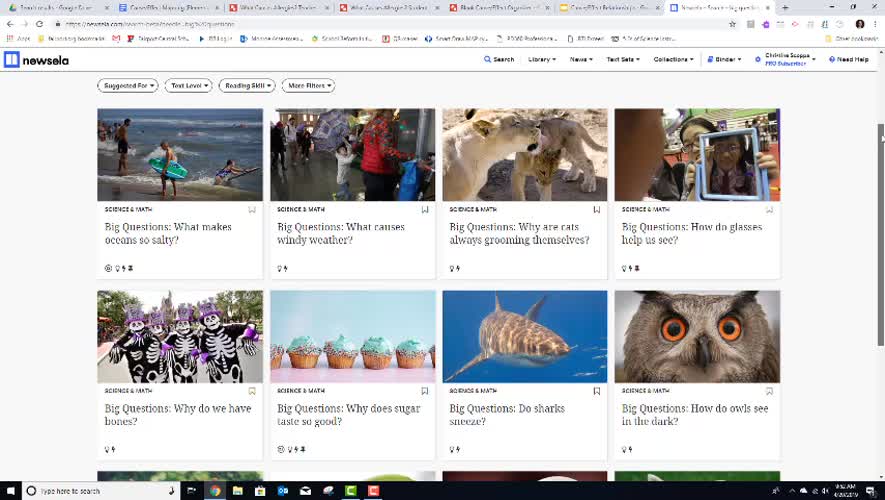Screen dimensions: 885x500
Task: Switch to the fourth browser tab
Action: (x=388, y=8)
